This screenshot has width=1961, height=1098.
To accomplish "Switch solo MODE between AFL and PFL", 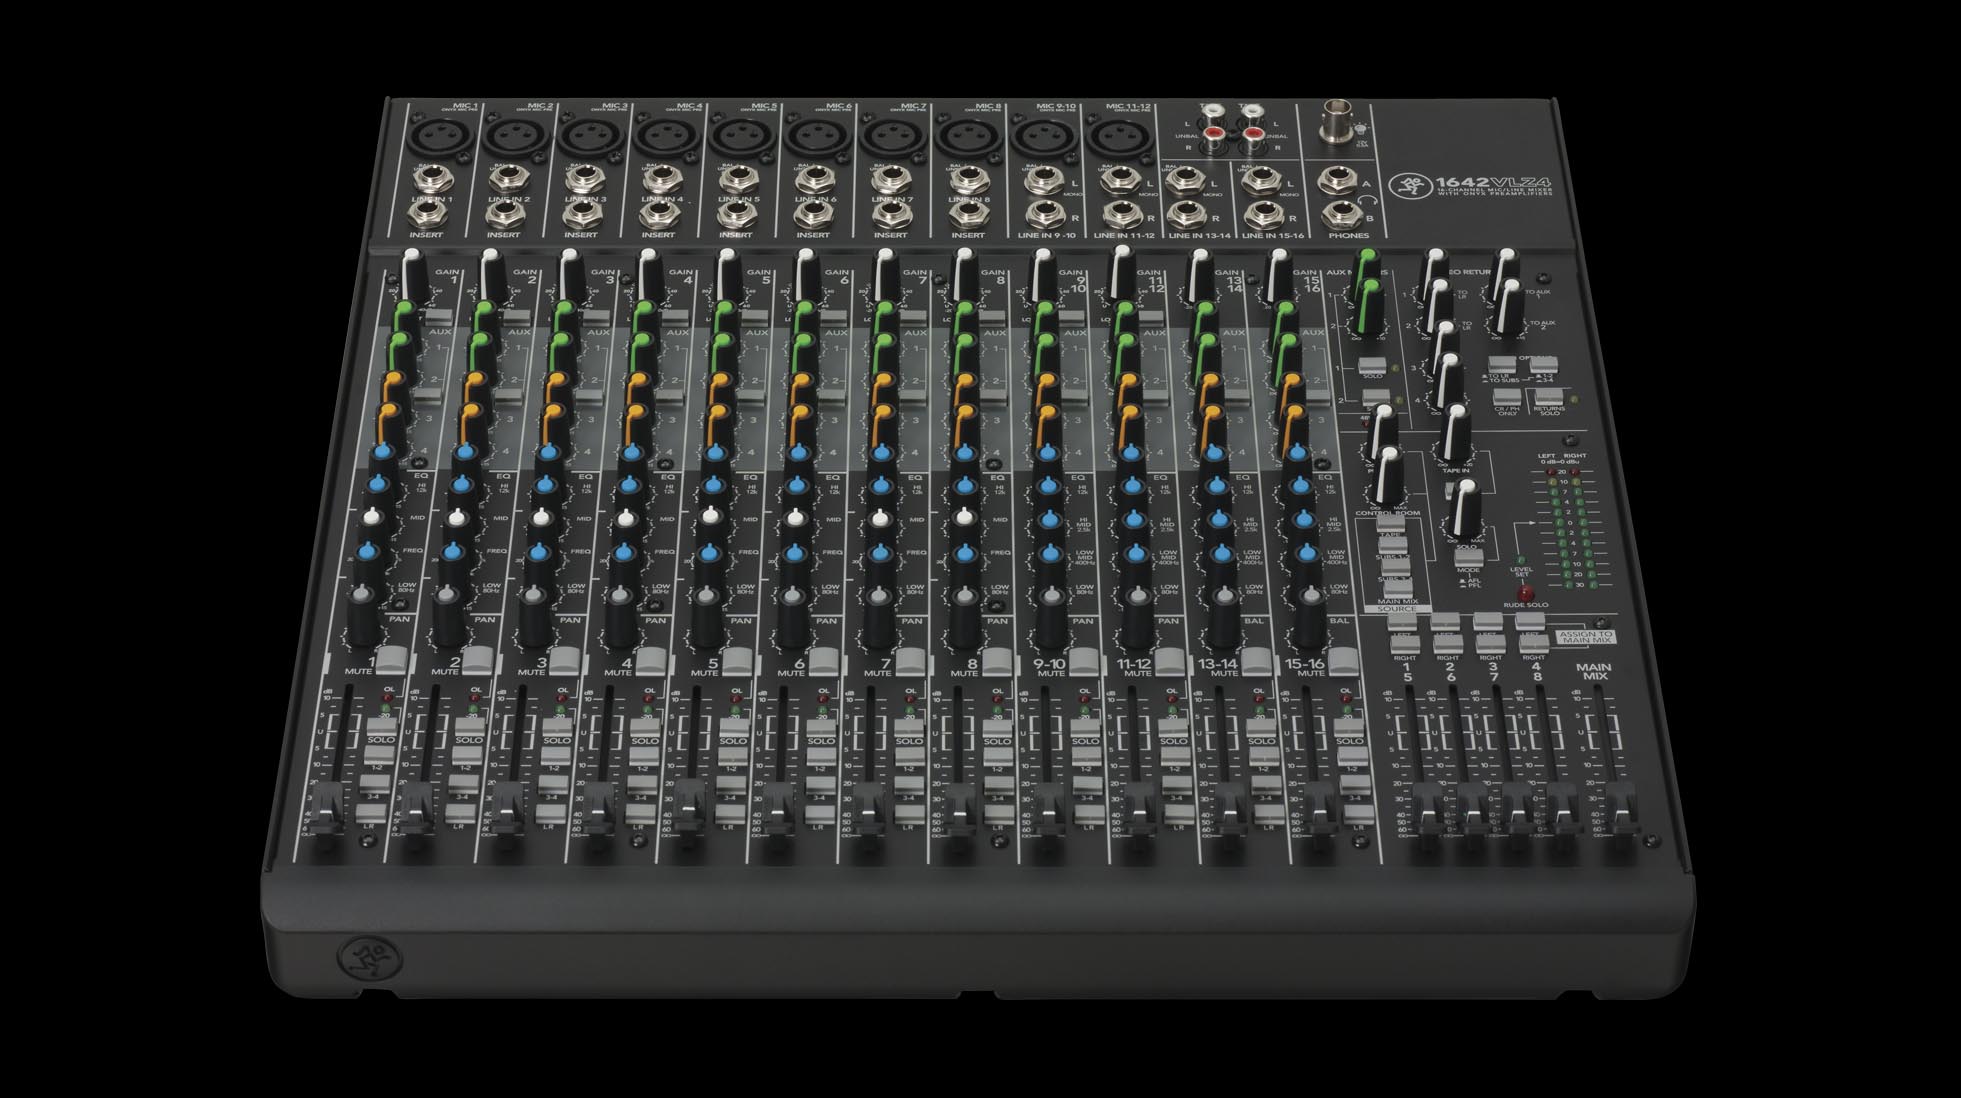I will [x=1469, y=555].
